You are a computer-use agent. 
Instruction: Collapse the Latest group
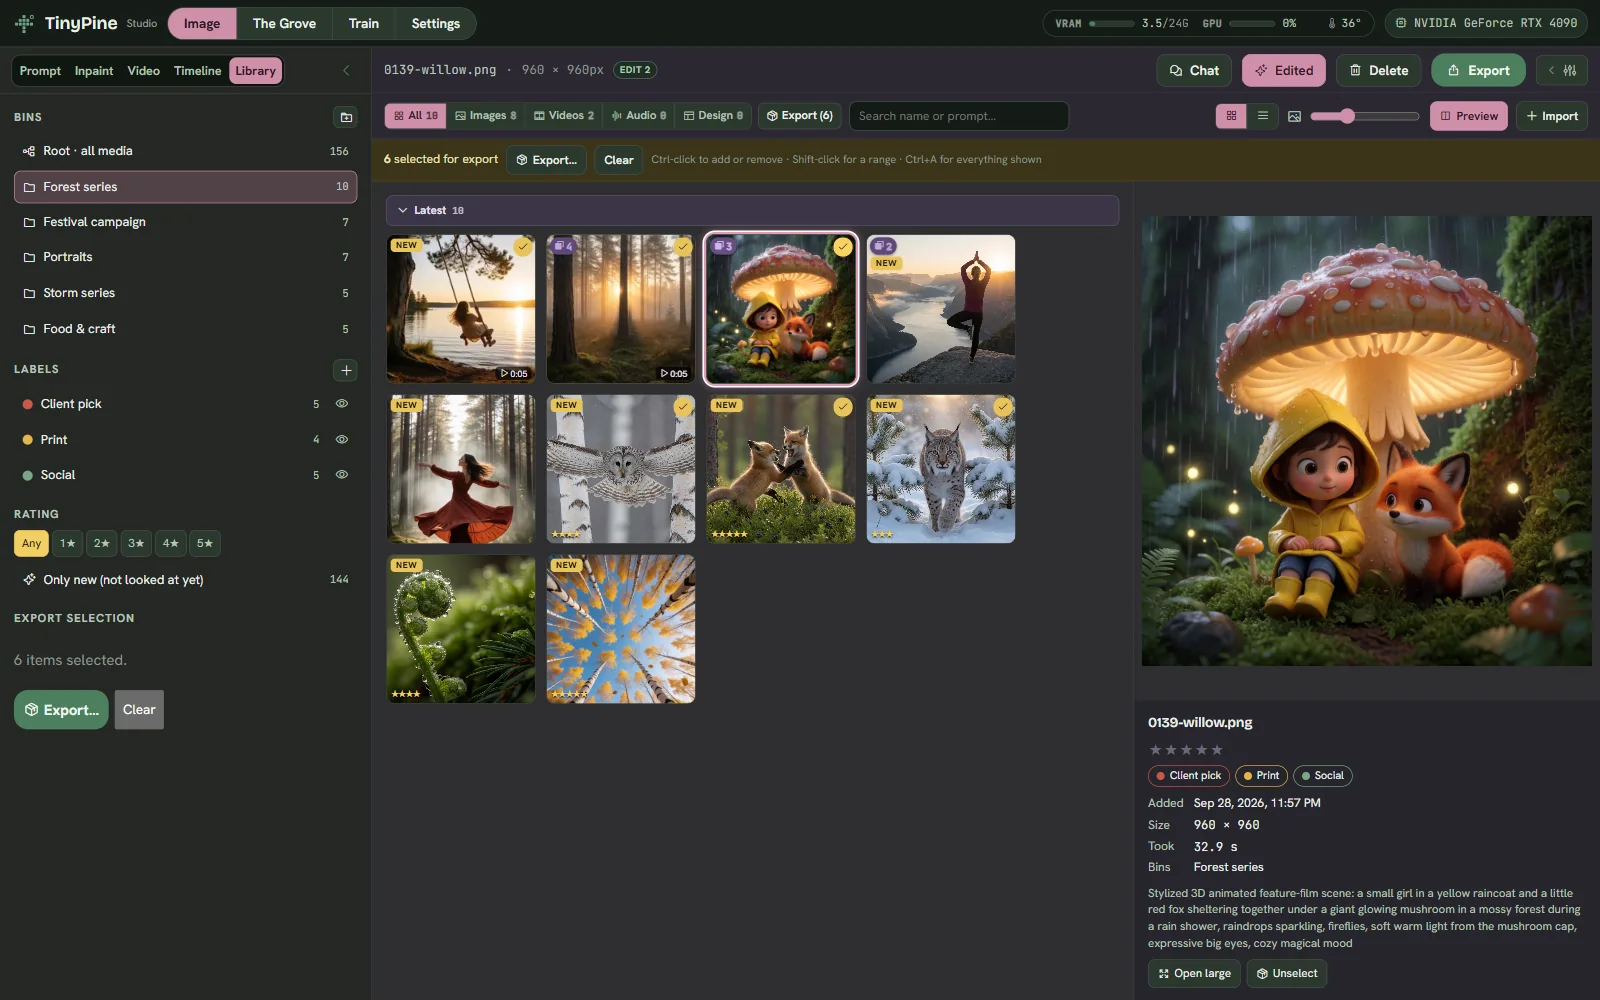click(402, 210)
